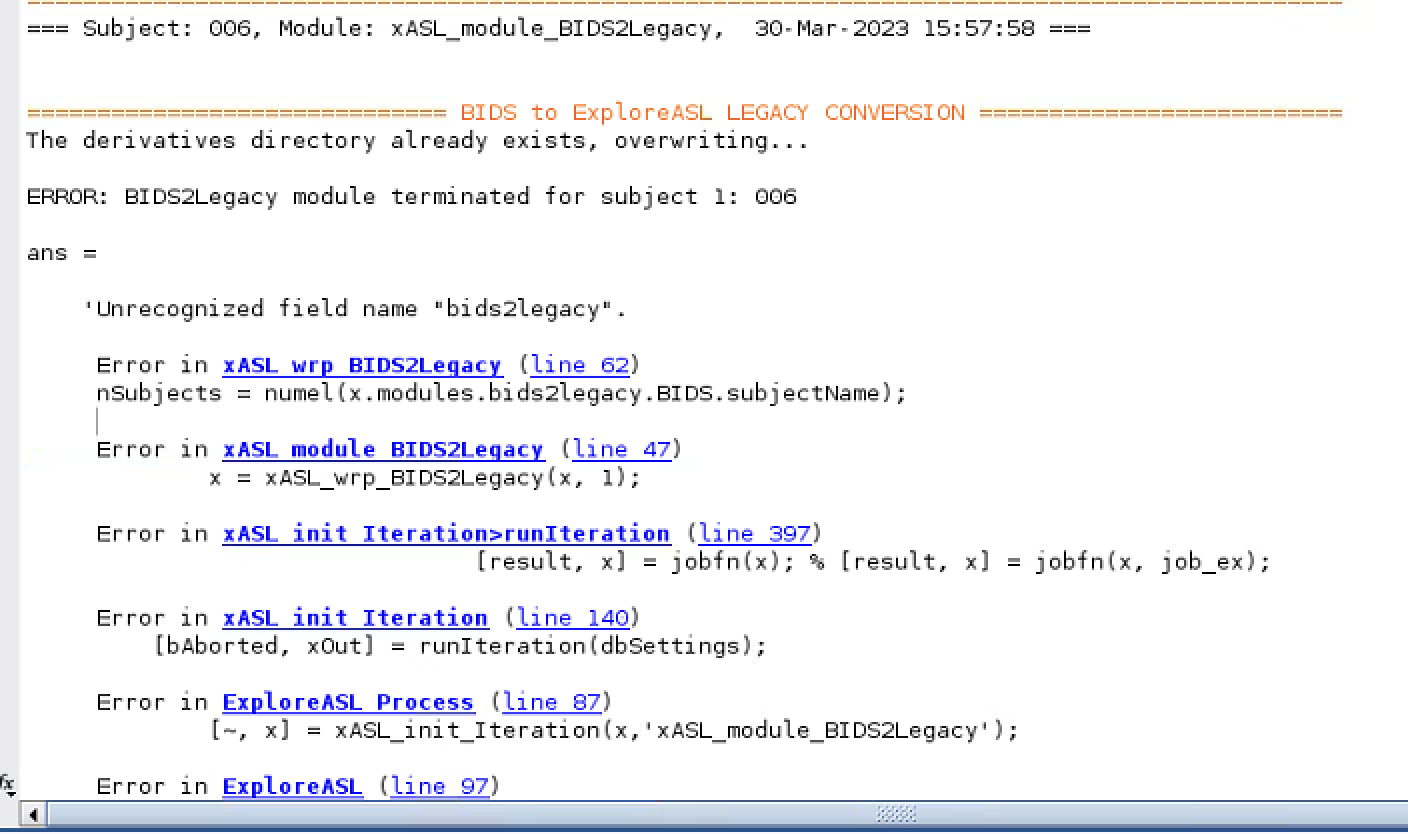Place the cursor on the nSubjects error line
The width and height of the screenshot is (1408, 834).
(500, 393)
